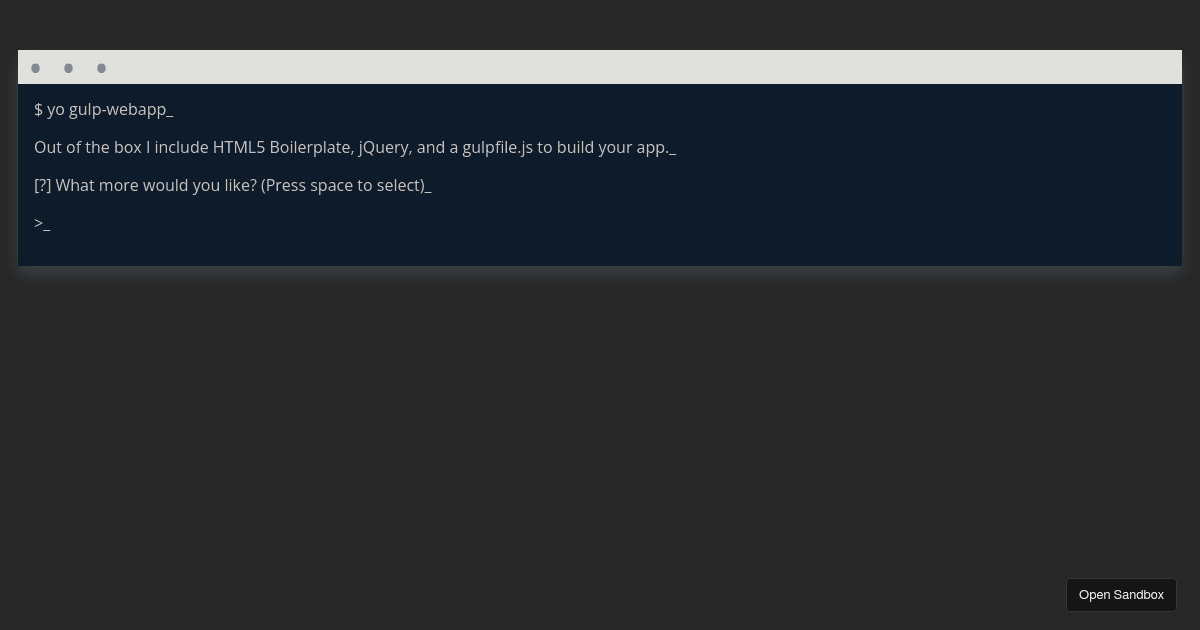Click the middle window control dot
The width and height of the screenshot is (1200, 630).
tap(68, 67)
